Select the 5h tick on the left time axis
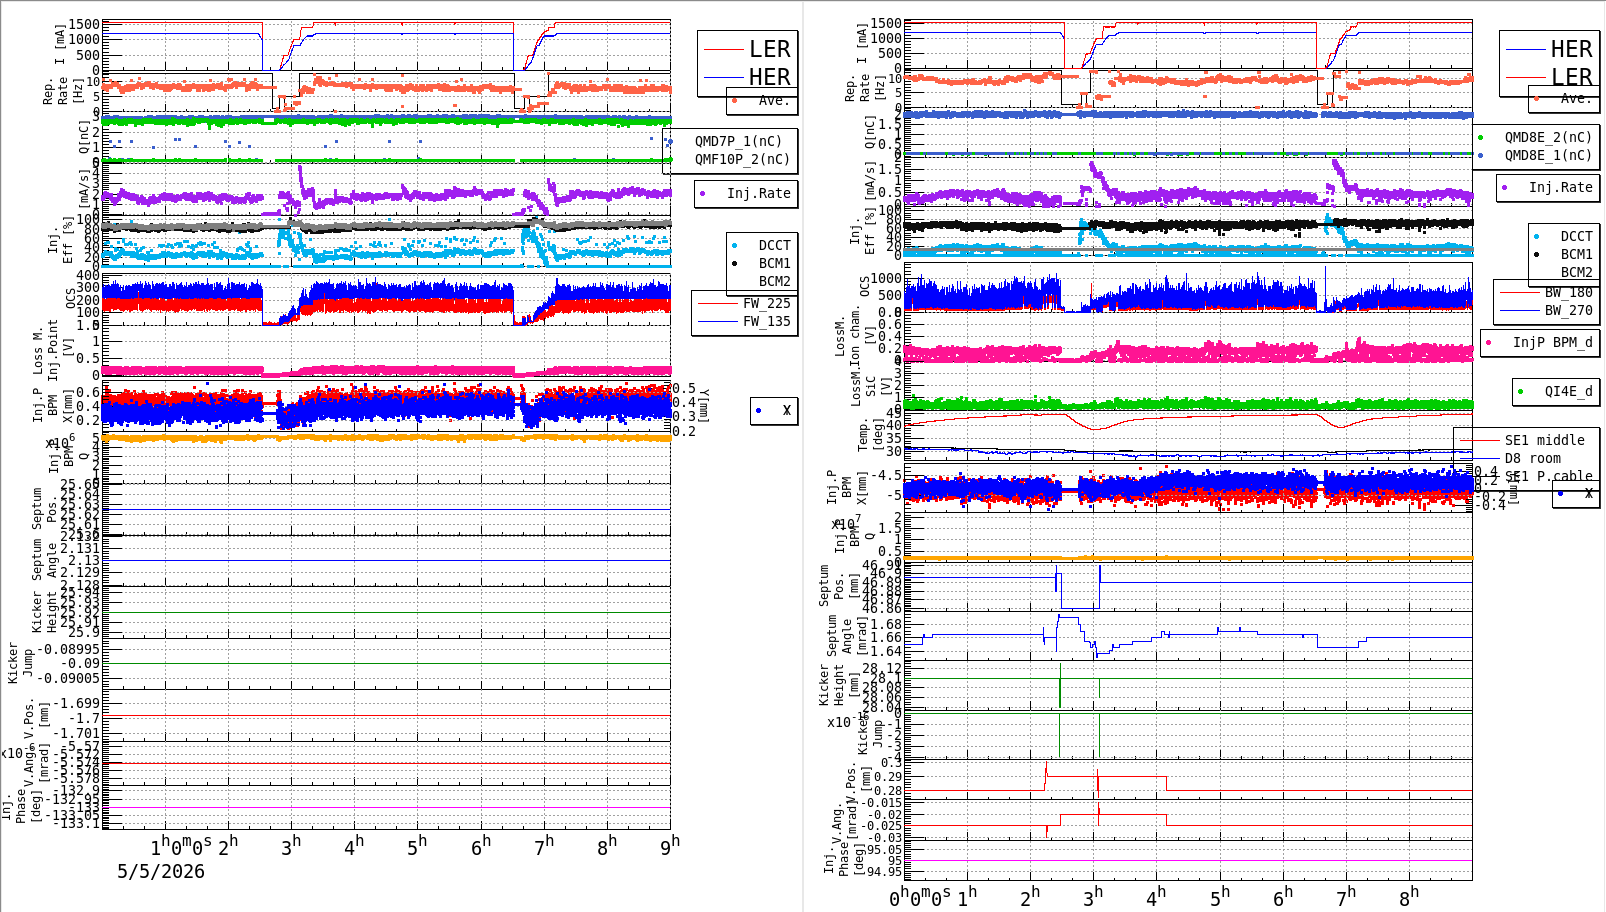1606x912 pixels. point(417,846)
